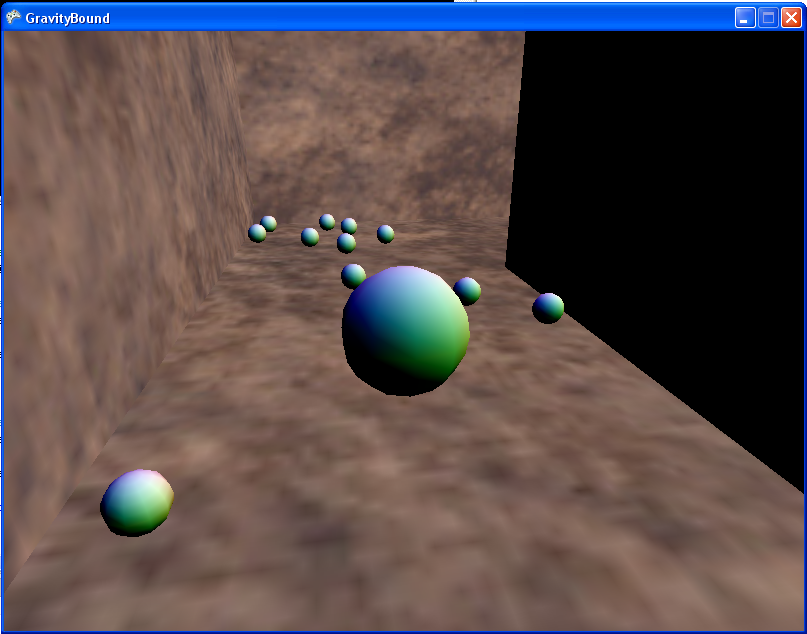This screenshot has height=634, width=807.
Task: Click the GravityBound app icon in the title bar
Action: click(x=13, y=17)
